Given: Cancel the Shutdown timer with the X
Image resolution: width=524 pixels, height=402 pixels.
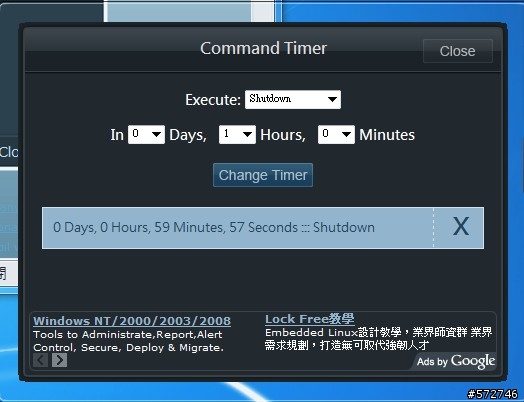Looking at the screenshot, I should (x=461, y=227).
